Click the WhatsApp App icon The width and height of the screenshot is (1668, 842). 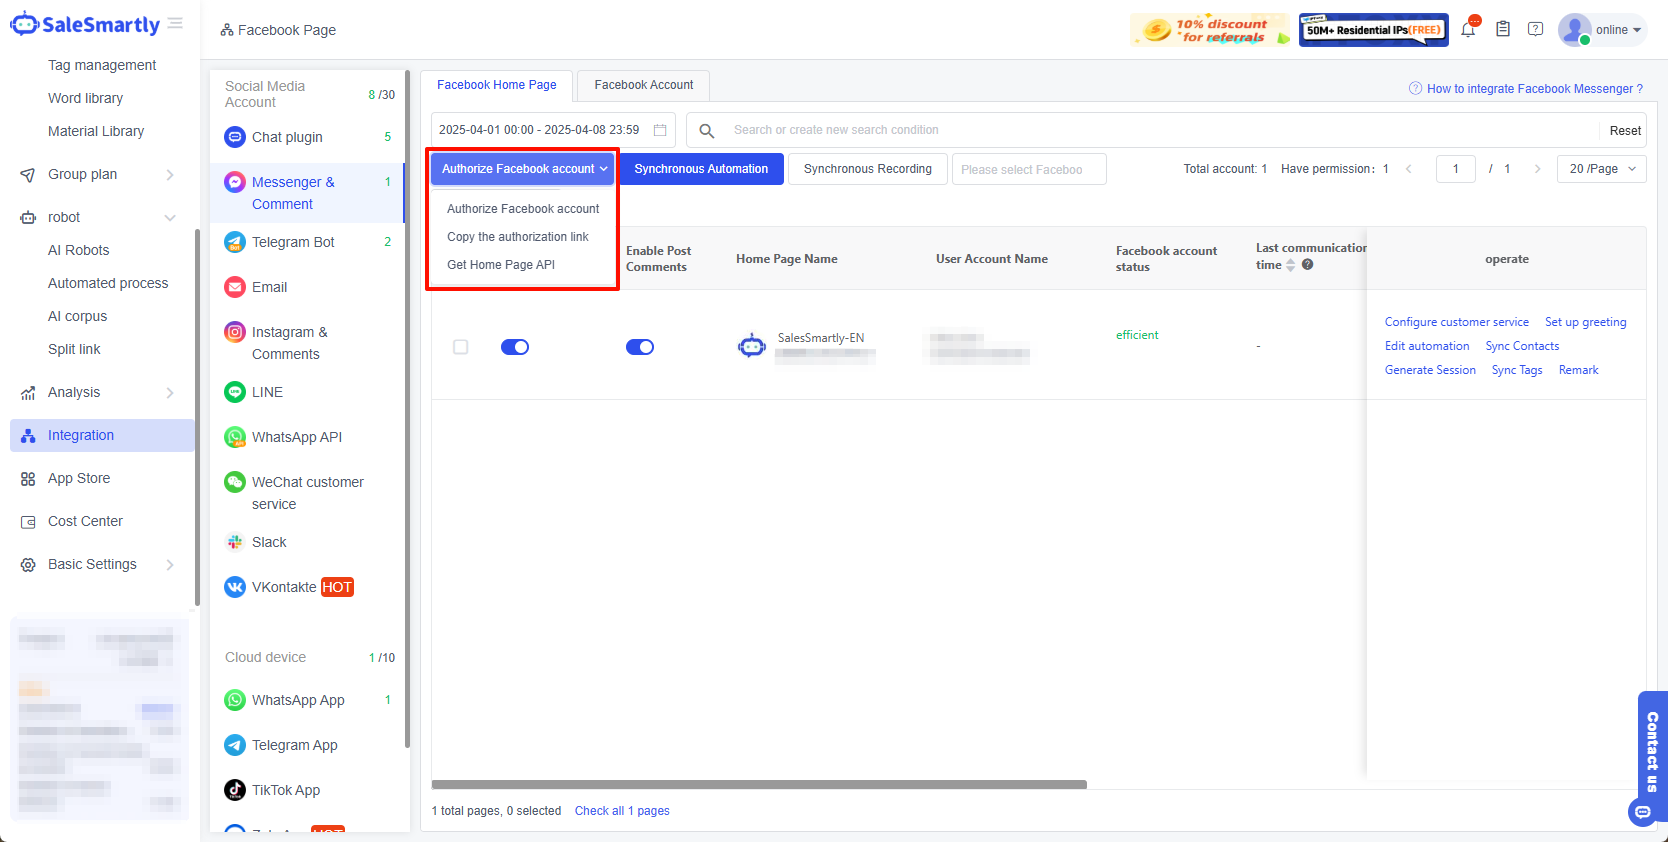pyautogui.click(x=235, y=700)
